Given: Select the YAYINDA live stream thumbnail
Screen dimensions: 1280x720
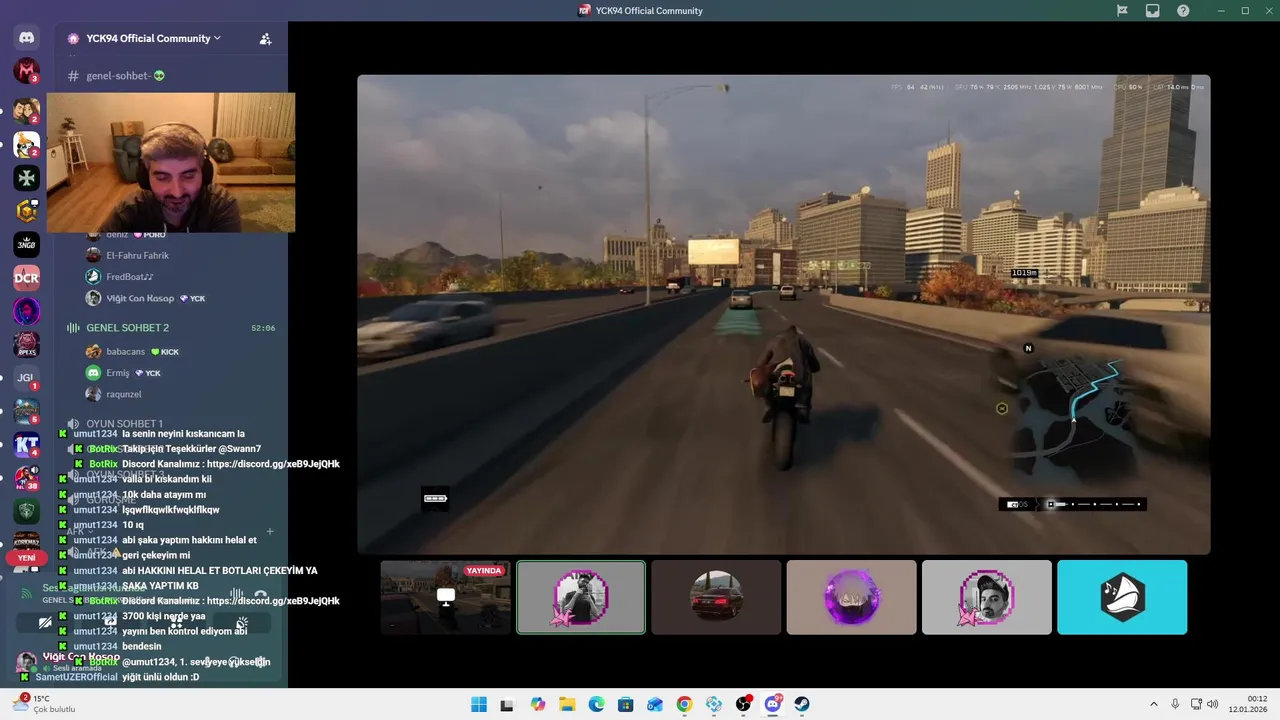Looking at the screenshot, I should click(x=446, y=597).
